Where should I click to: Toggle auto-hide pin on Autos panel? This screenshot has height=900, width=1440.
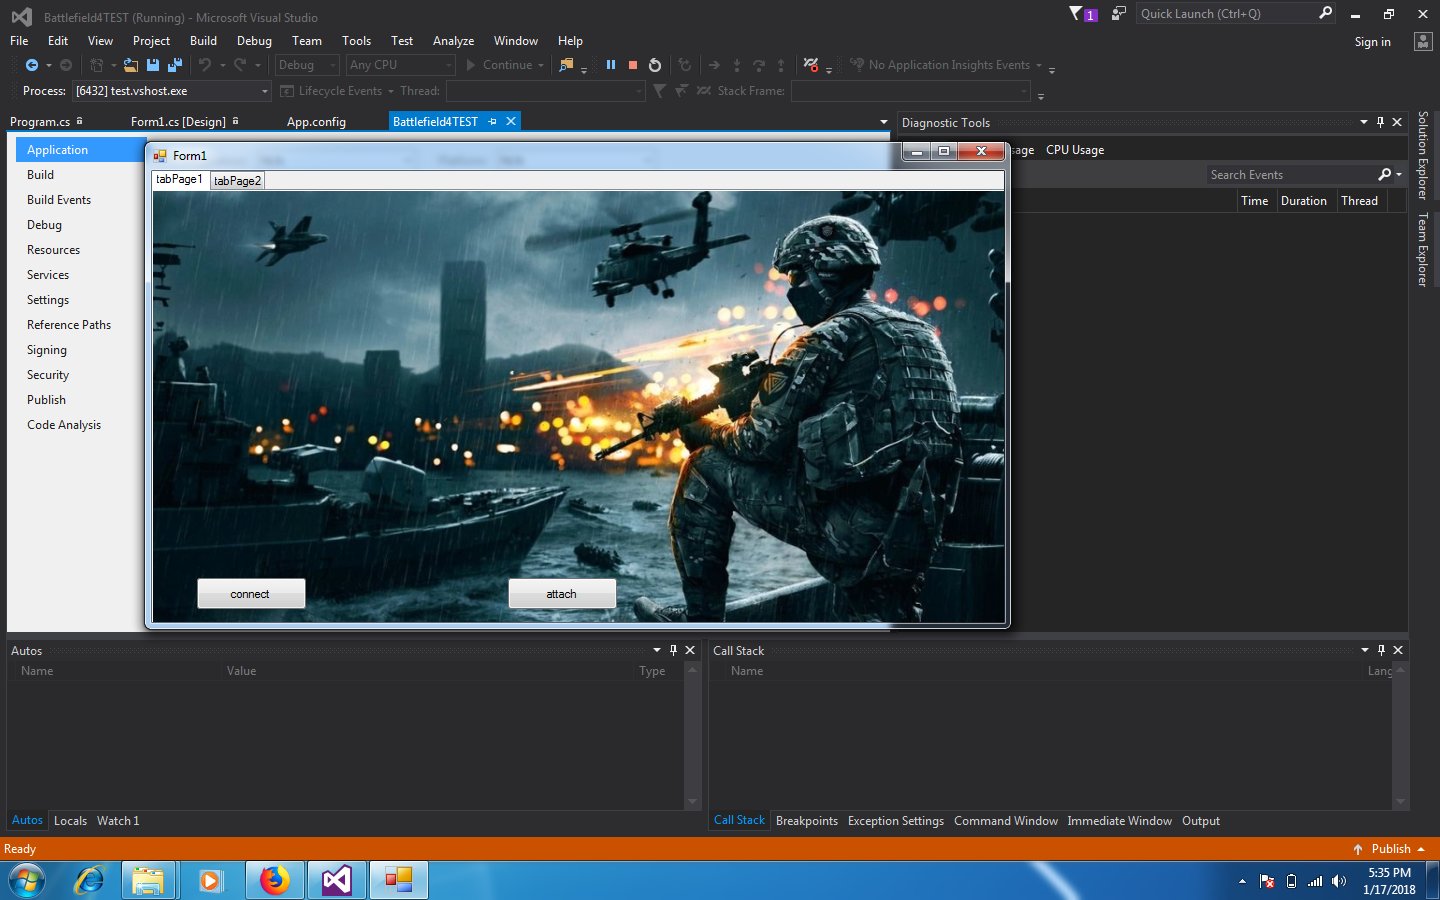673,650
